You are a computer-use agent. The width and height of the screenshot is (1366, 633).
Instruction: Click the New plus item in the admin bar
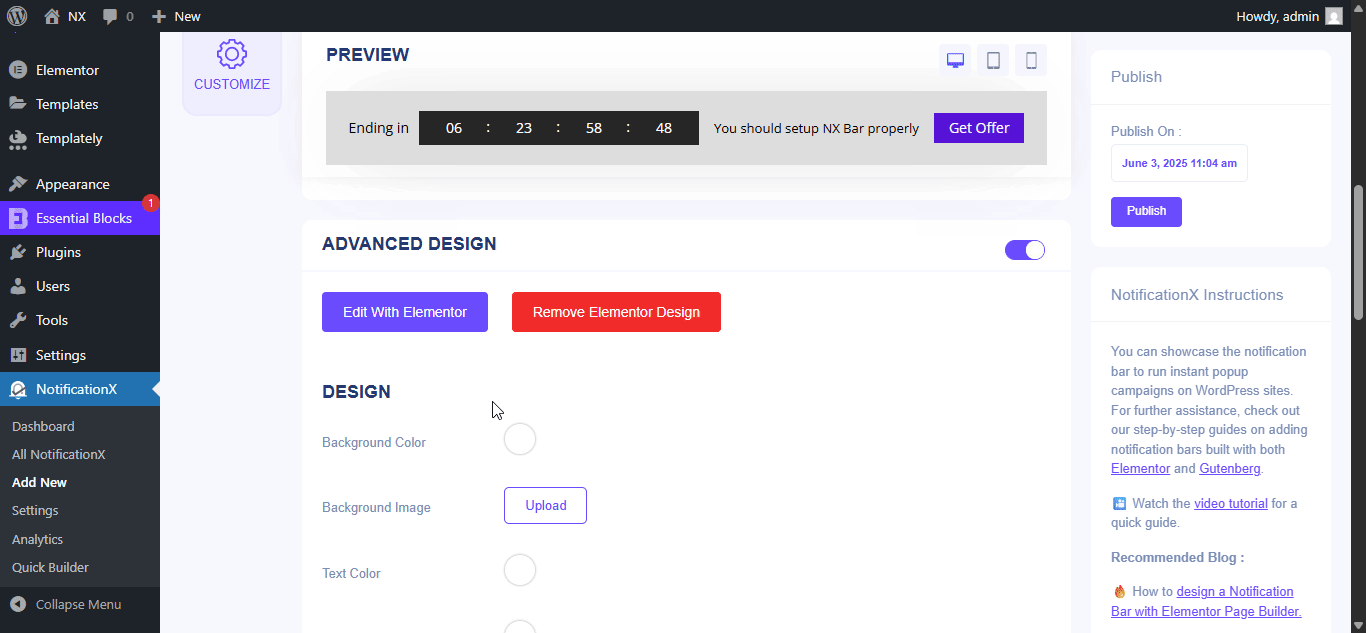click(x=176, y=16)
